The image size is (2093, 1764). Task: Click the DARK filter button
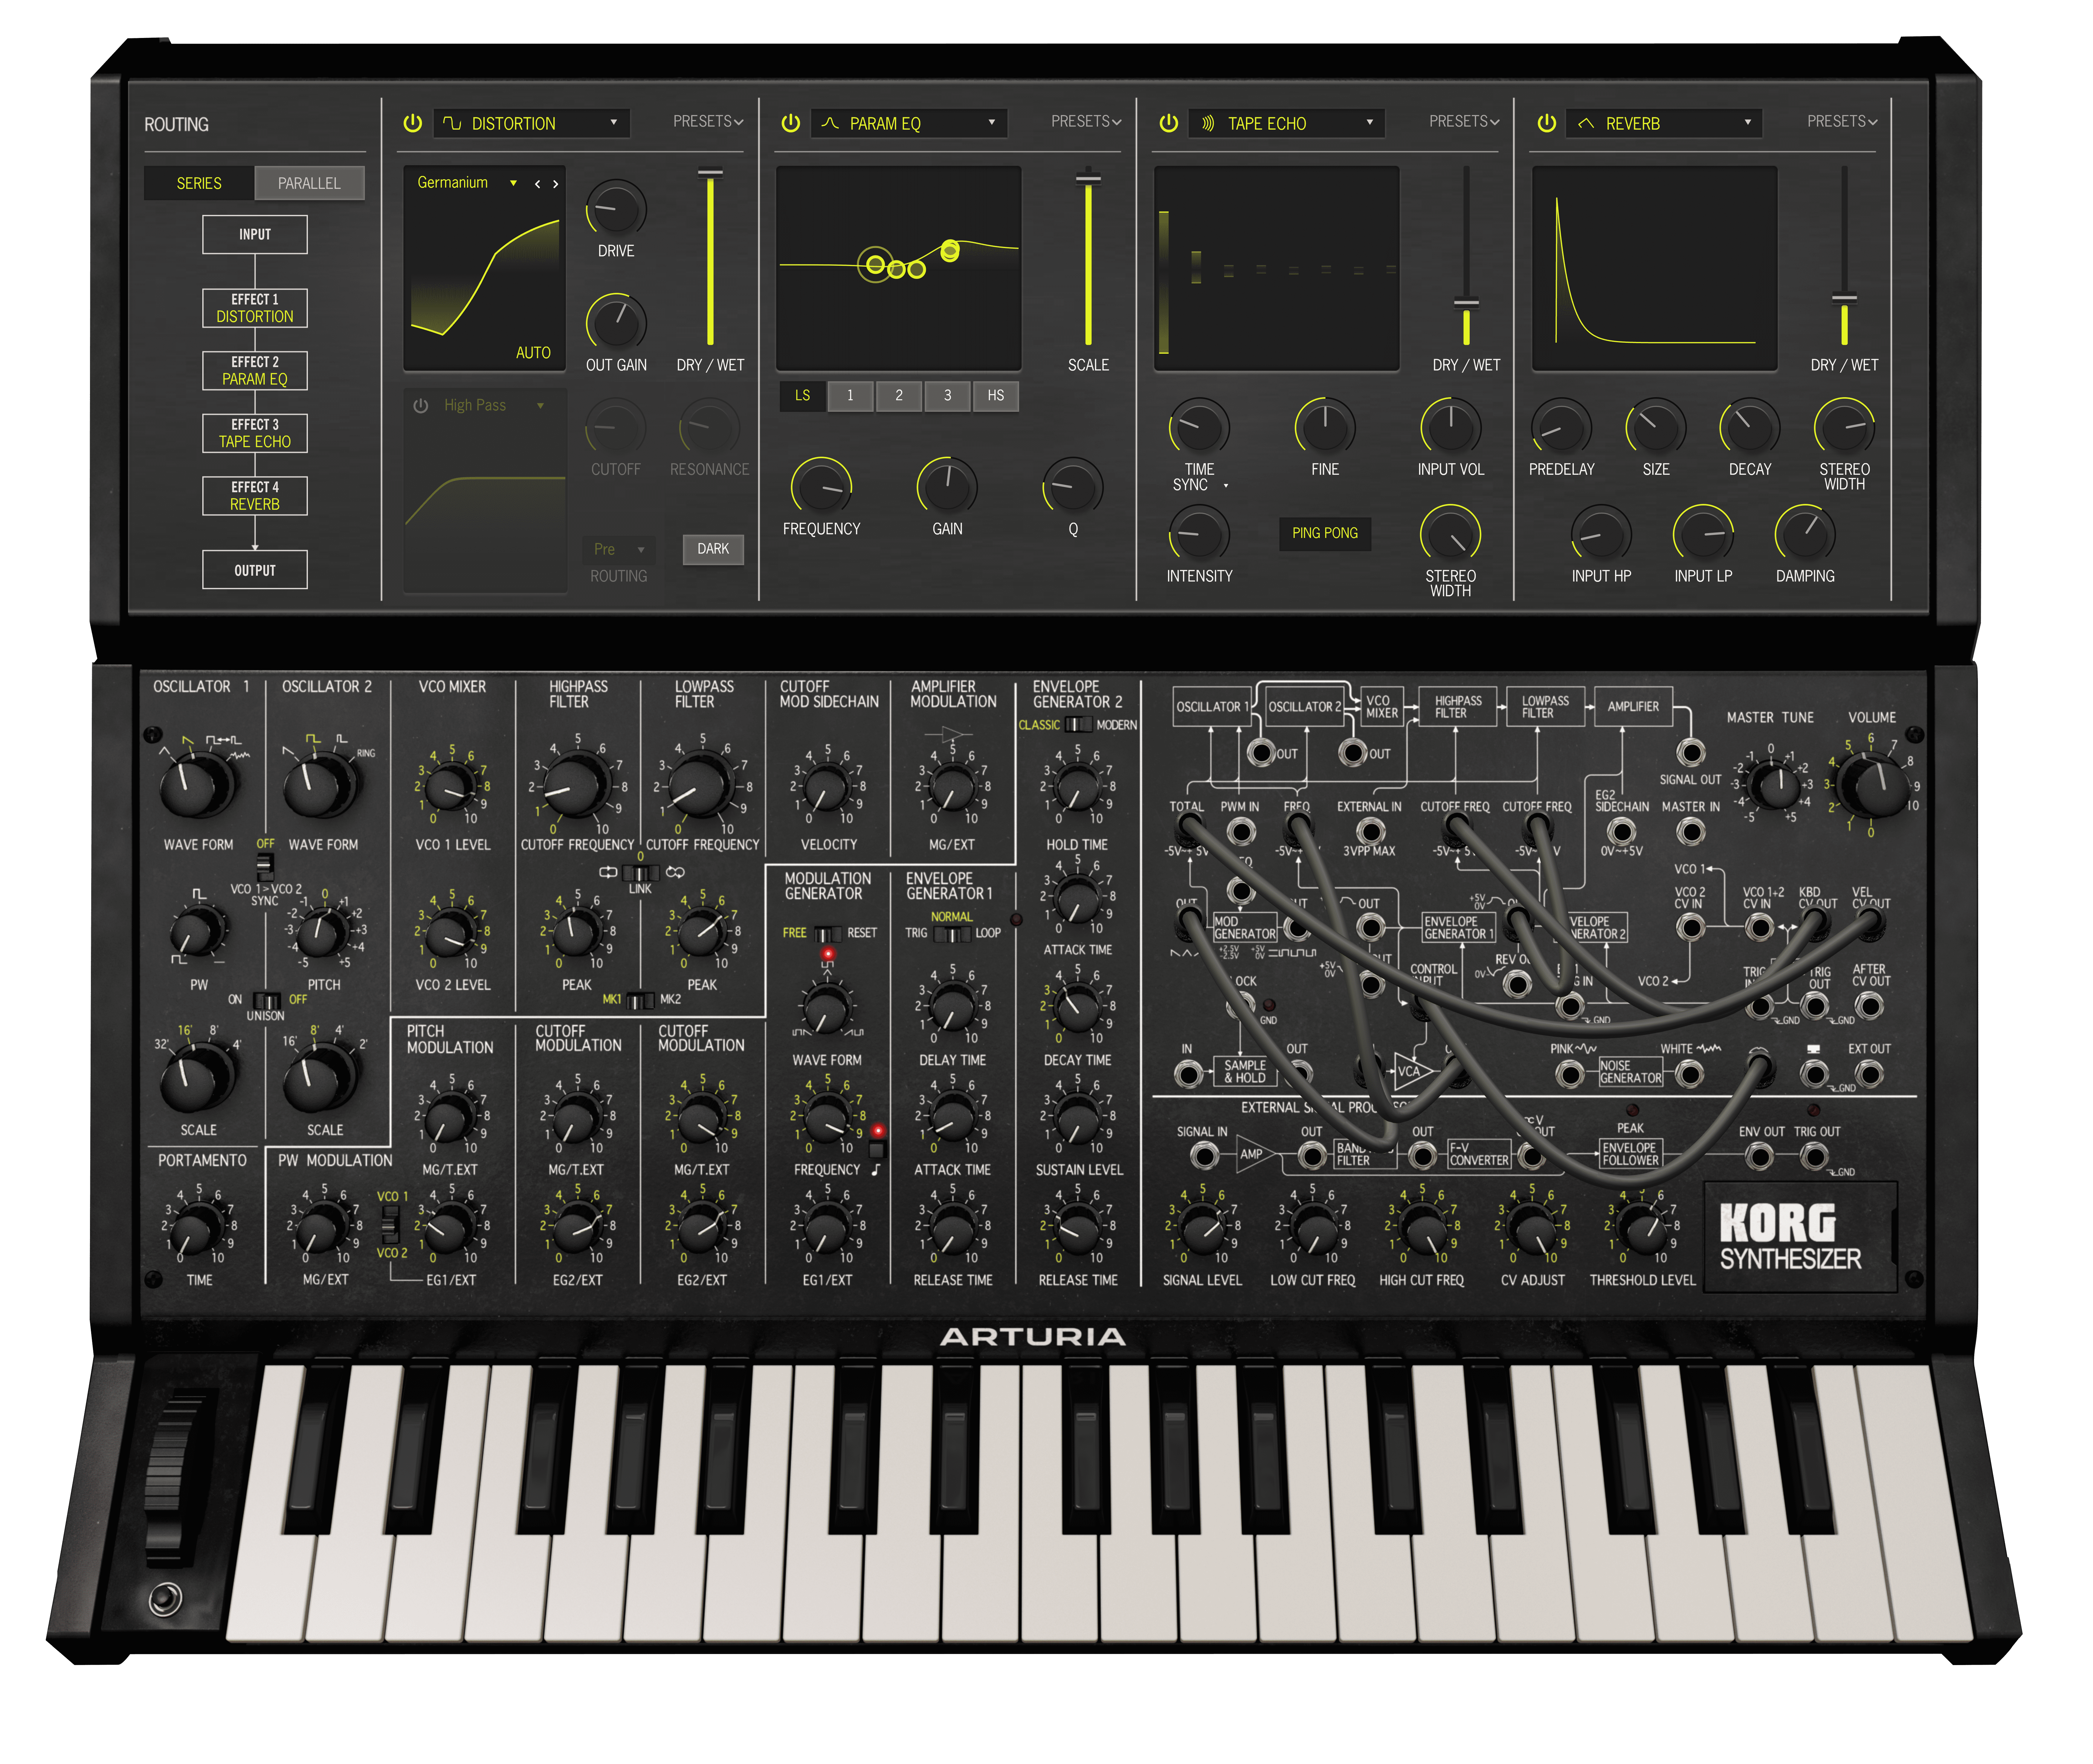(x=713, y=549)
